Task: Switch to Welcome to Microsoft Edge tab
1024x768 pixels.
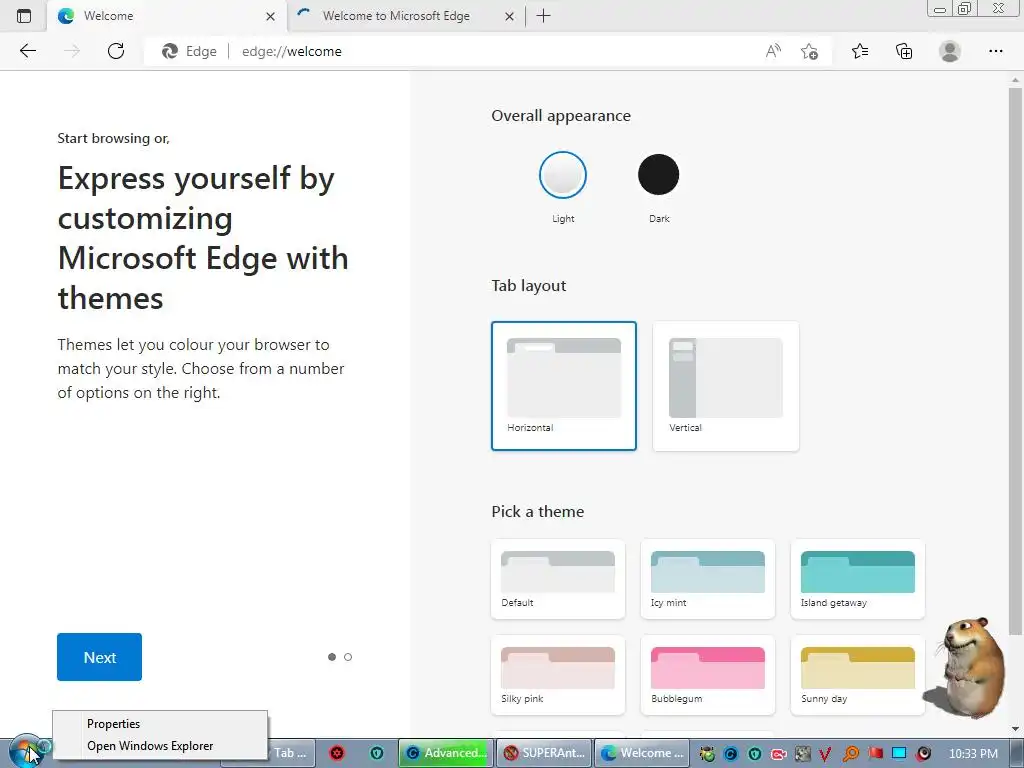Action: (x=405, y=16)
